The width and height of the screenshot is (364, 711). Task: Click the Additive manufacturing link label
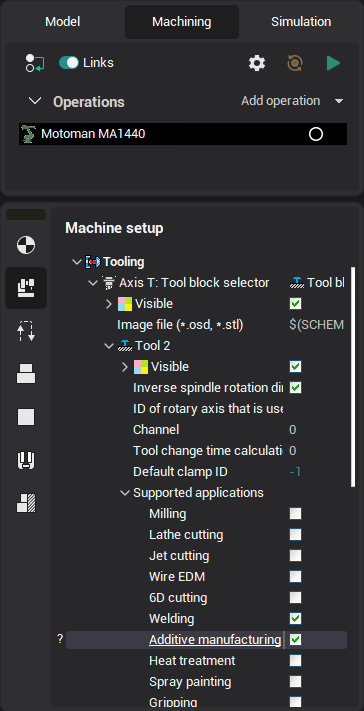(215, 640)
